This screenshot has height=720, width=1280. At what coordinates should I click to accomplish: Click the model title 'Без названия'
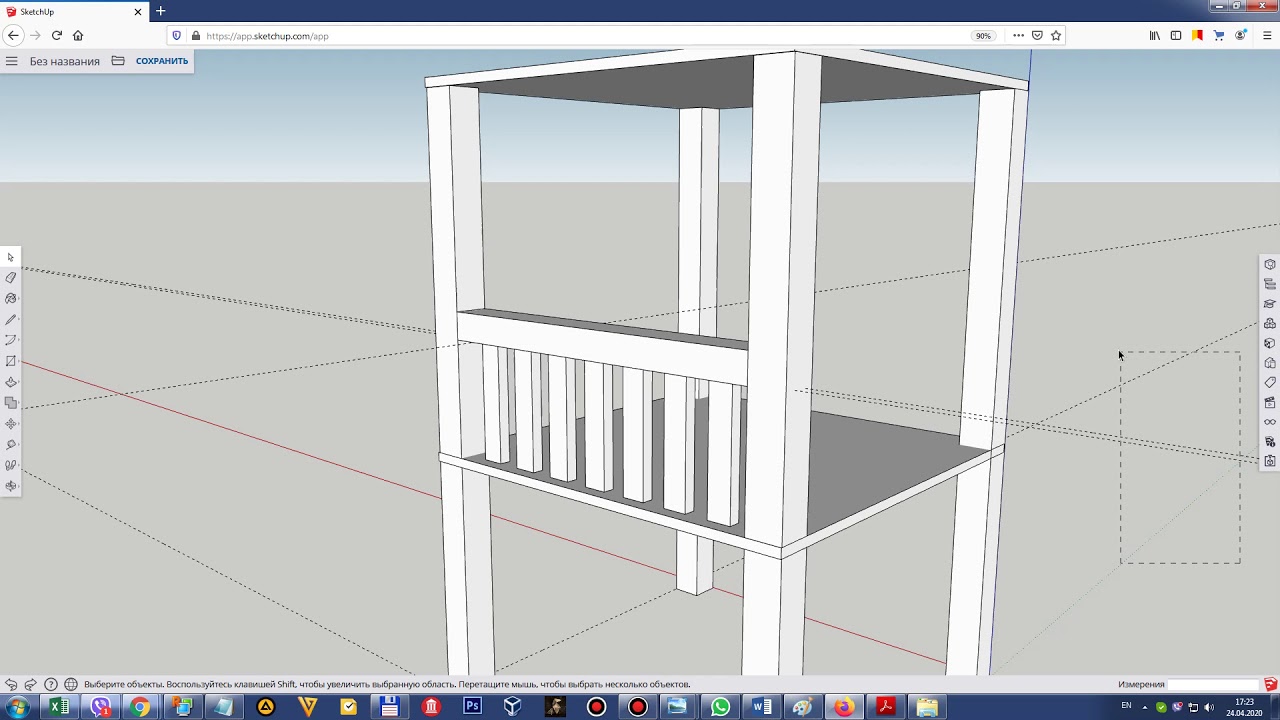(x=65, y=61)
